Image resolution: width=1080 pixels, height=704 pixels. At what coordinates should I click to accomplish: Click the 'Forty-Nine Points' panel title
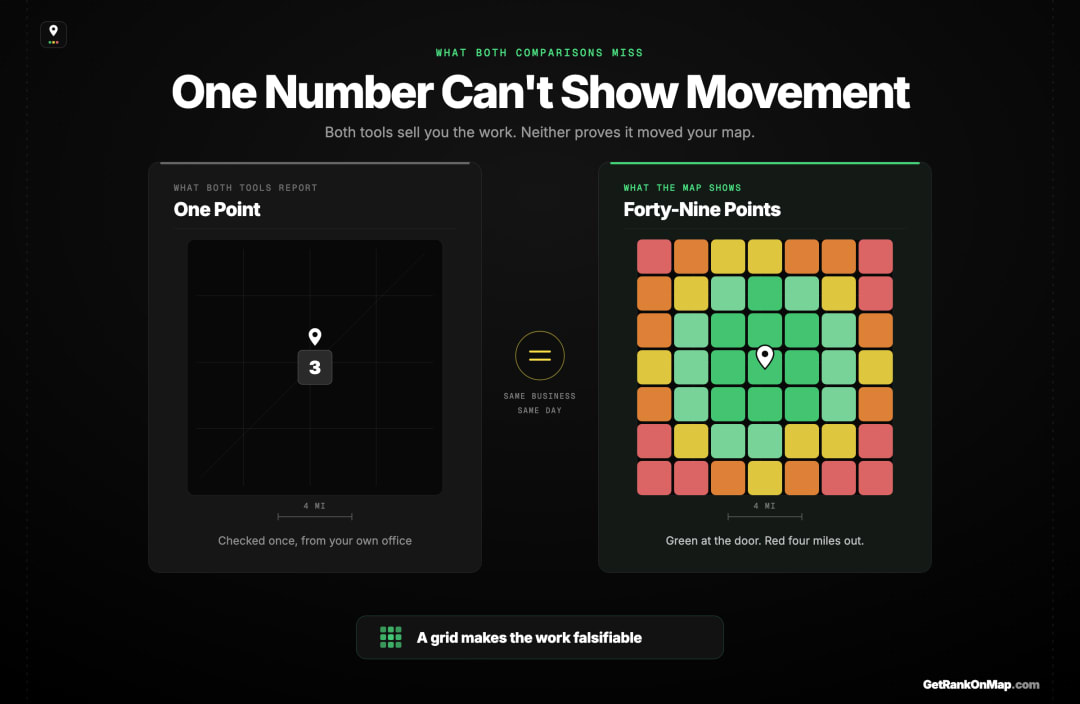pyautogui.click(x=702, y=209)
